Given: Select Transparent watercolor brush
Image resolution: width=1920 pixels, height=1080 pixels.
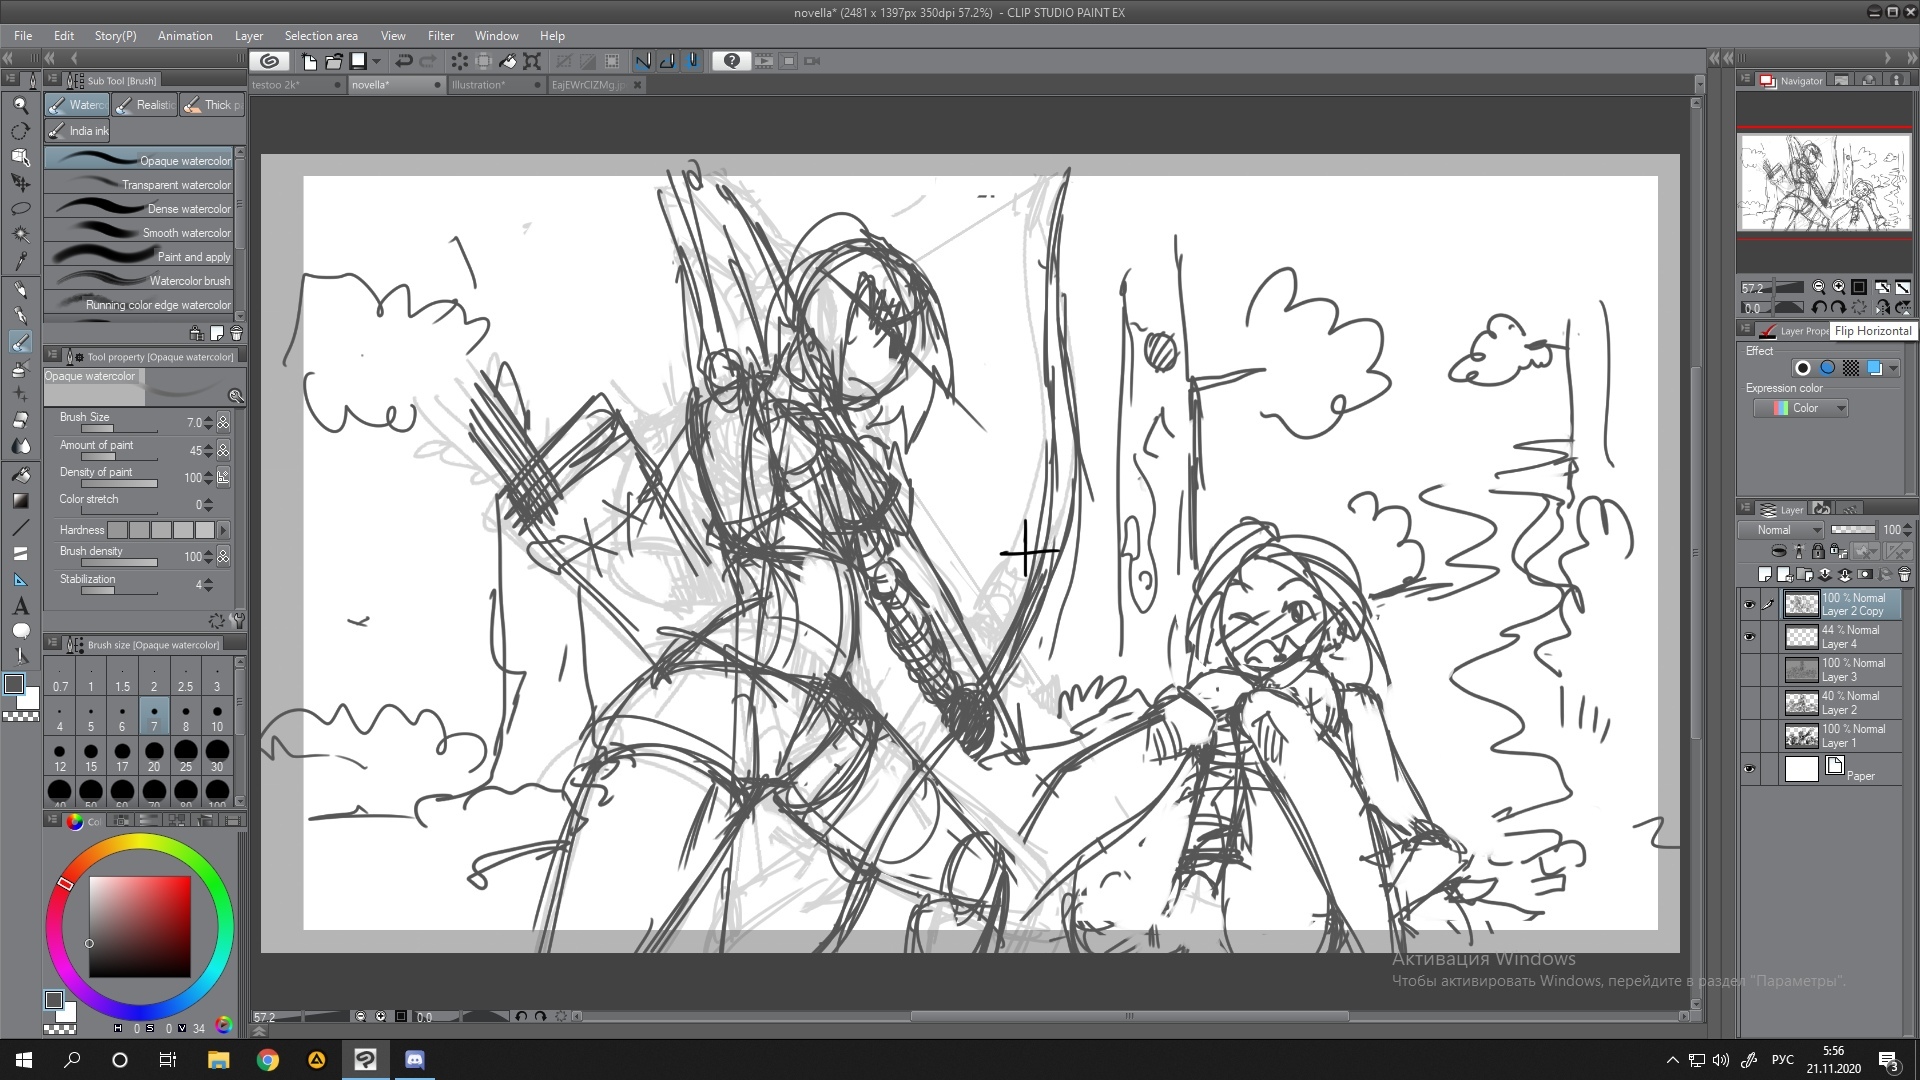Looking at the screenshot, I should tap(139, 185).
